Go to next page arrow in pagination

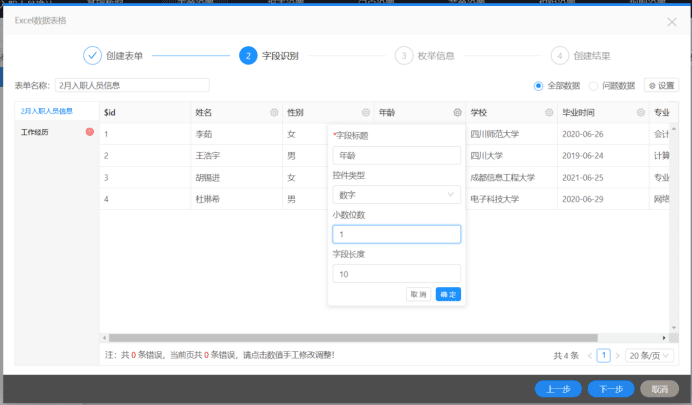pos(617,356)
